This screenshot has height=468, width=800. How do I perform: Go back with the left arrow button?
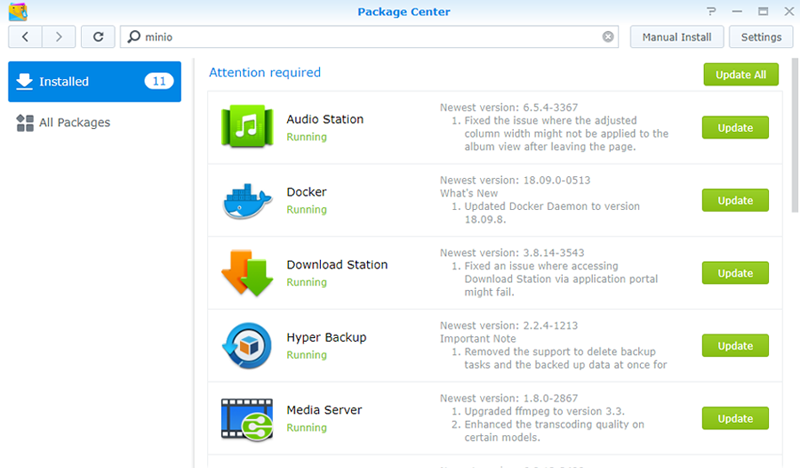[x=25, y=37]
